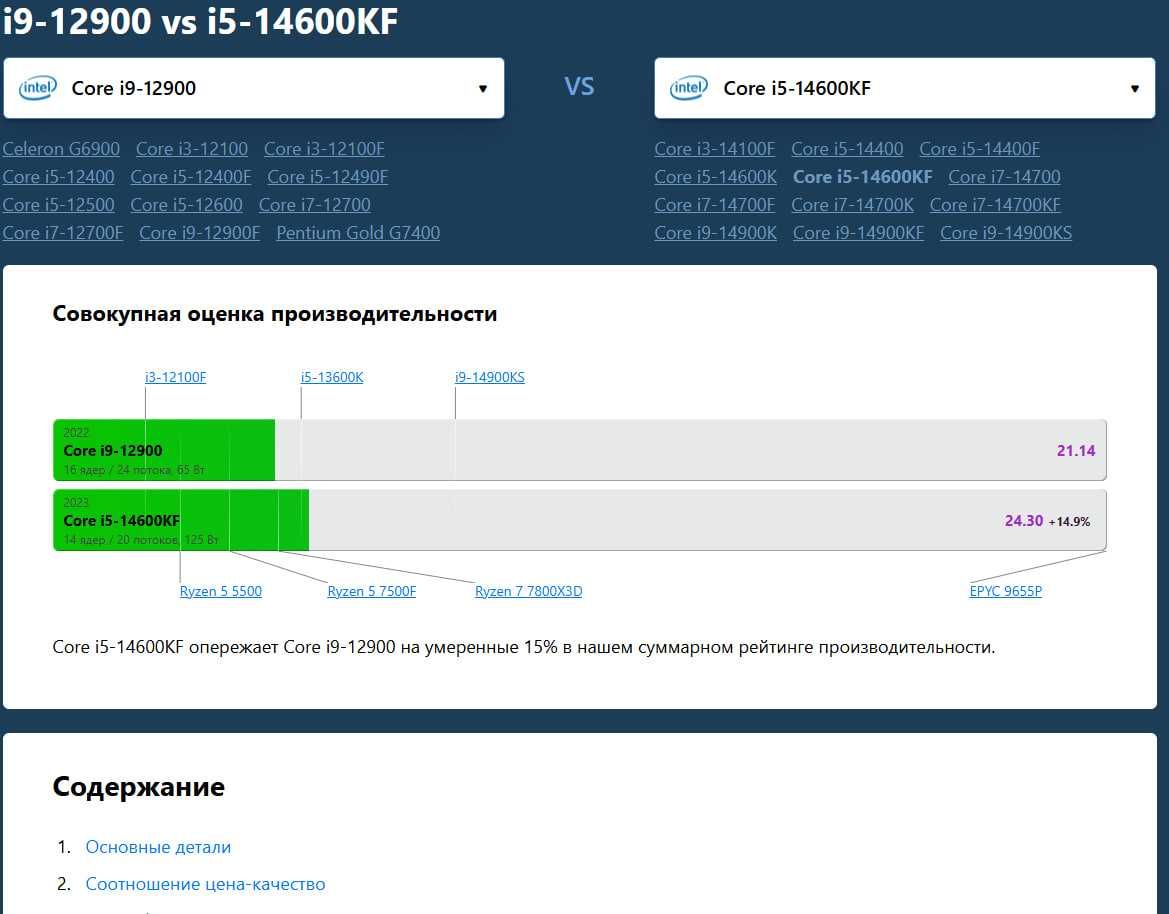This screenshot has height=914, width=1169.
Task: Click Intel logo beside Core i5-14600KF
Action: (x=689, y=88)
